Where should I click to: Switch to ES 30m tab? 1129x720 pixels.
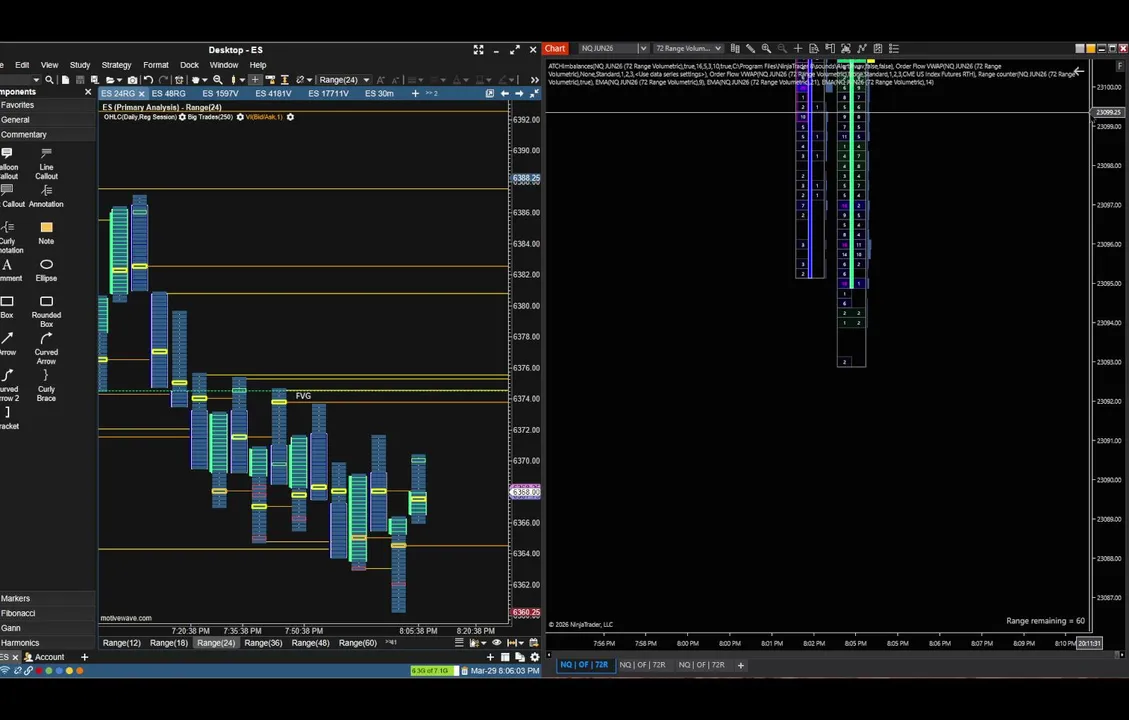point(379,94)
